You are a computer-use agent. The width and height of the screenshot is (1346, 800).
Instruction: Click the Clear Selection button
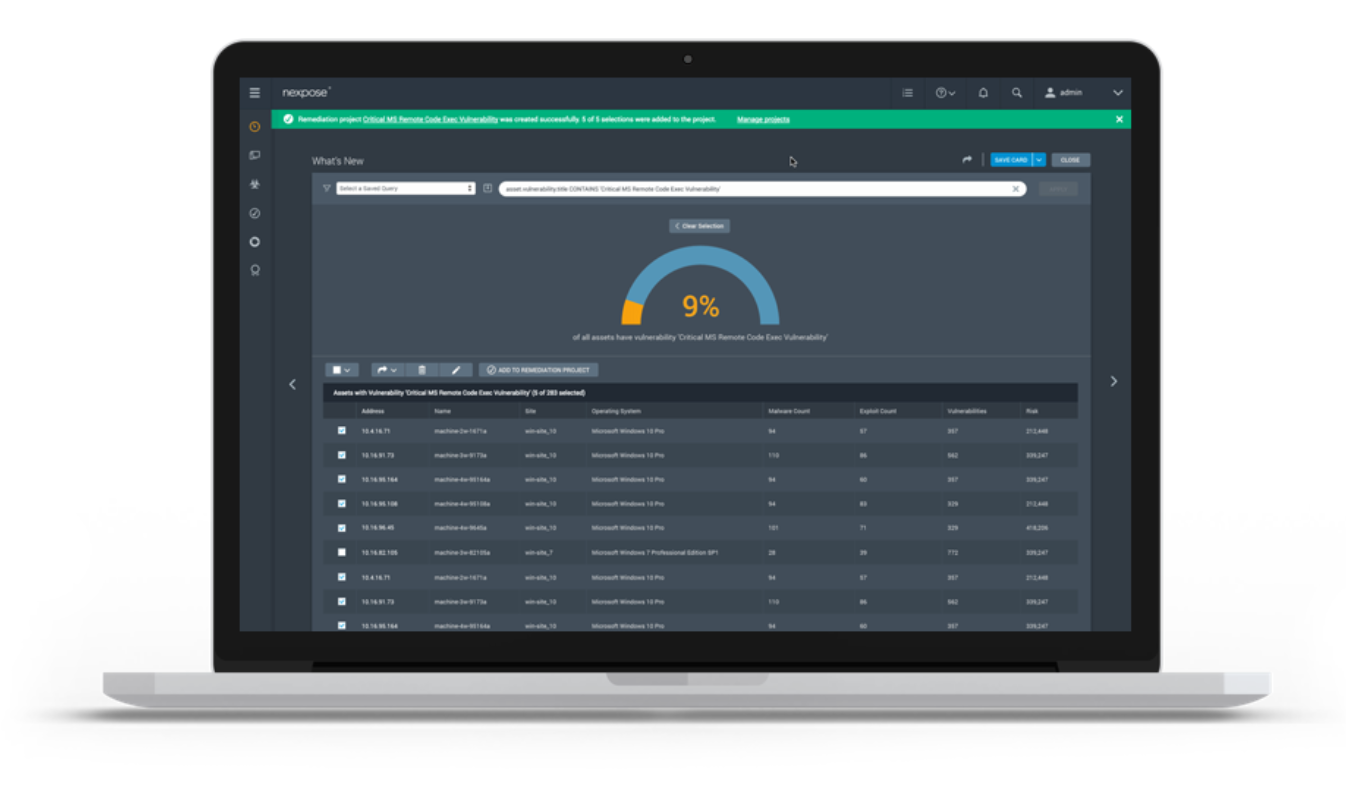point(700,226)
